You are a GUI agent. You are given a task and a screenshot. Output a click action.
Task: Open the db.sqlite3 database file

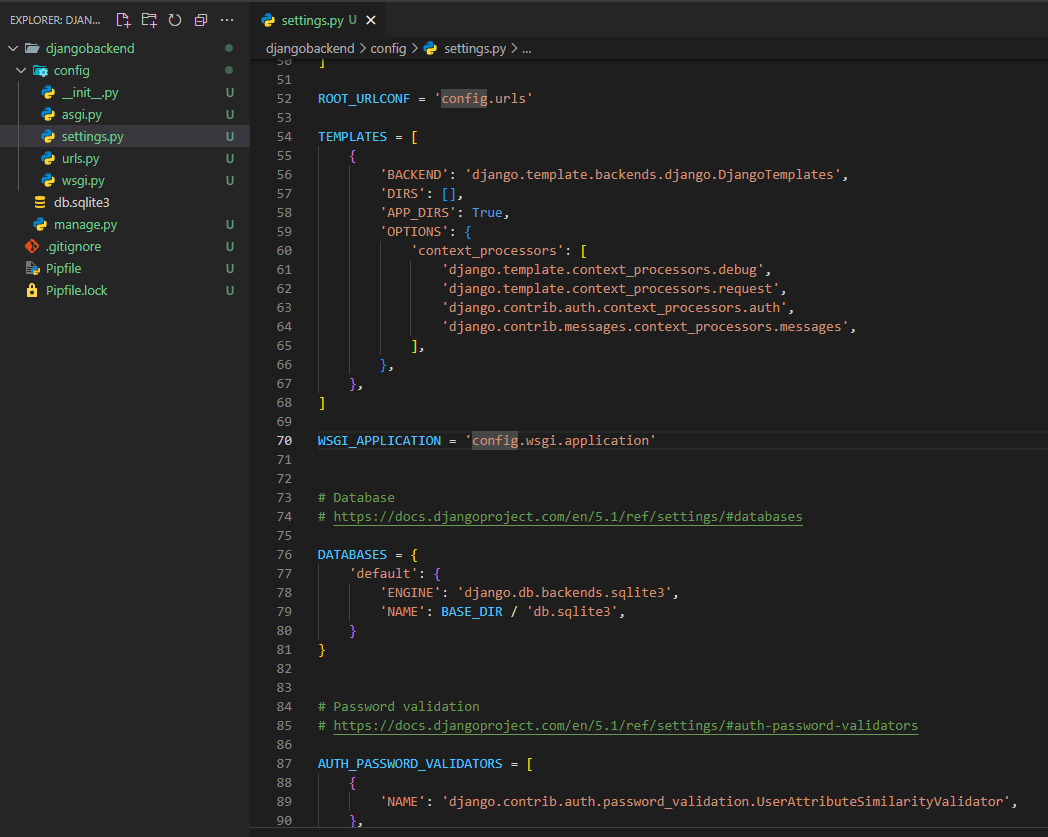tap(81, 203)
